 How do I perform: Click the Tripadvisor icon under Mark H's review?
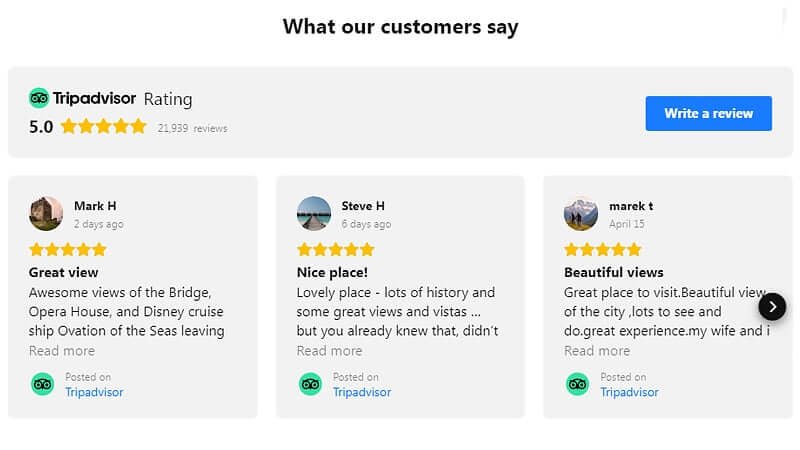pyautogui.click(x=42, y=384)
